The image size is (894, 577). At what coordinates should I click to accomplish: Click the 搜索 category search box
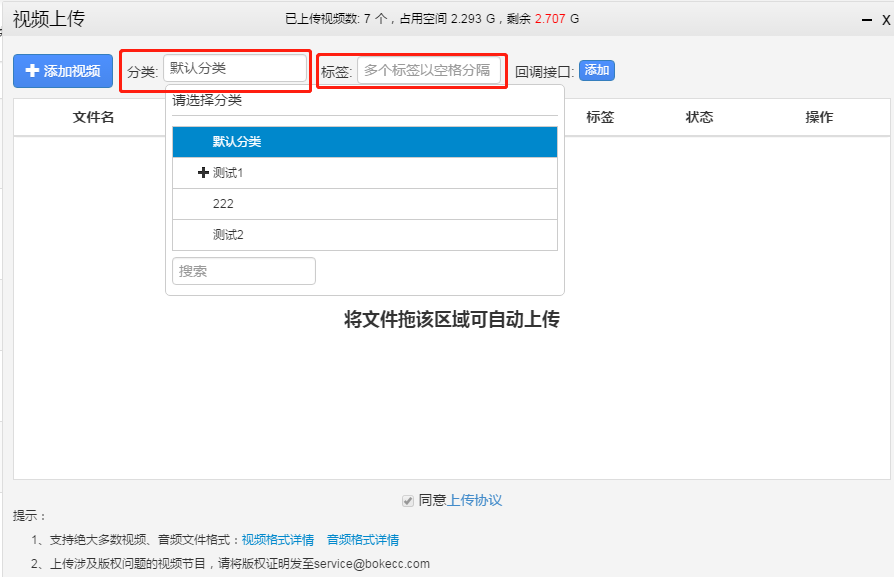click(x=244, y=271)
